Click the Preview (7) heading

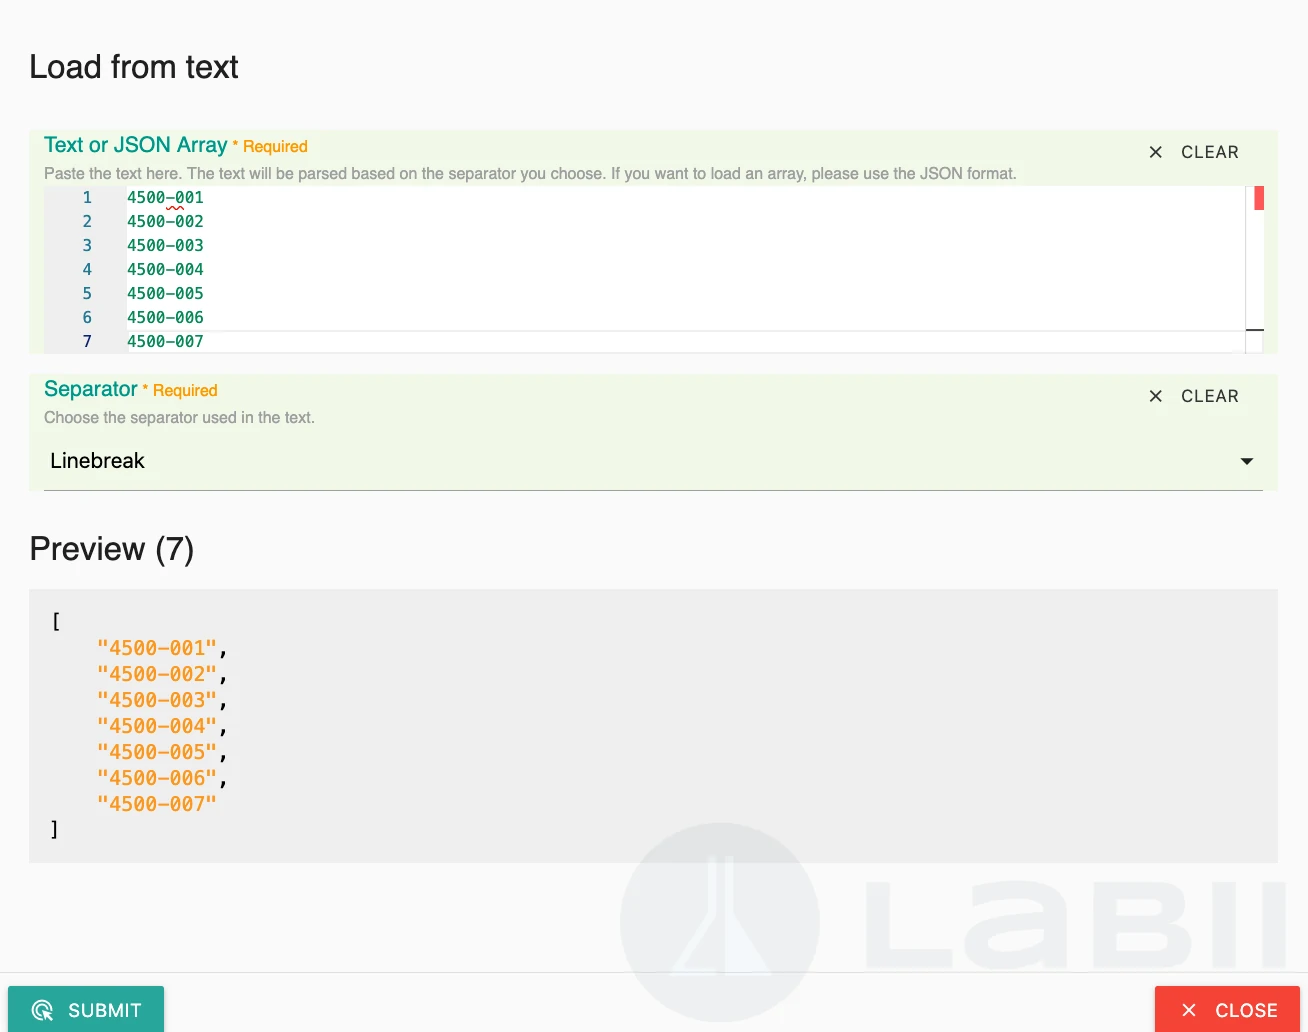pyautogui.click(x=111, y=548)
